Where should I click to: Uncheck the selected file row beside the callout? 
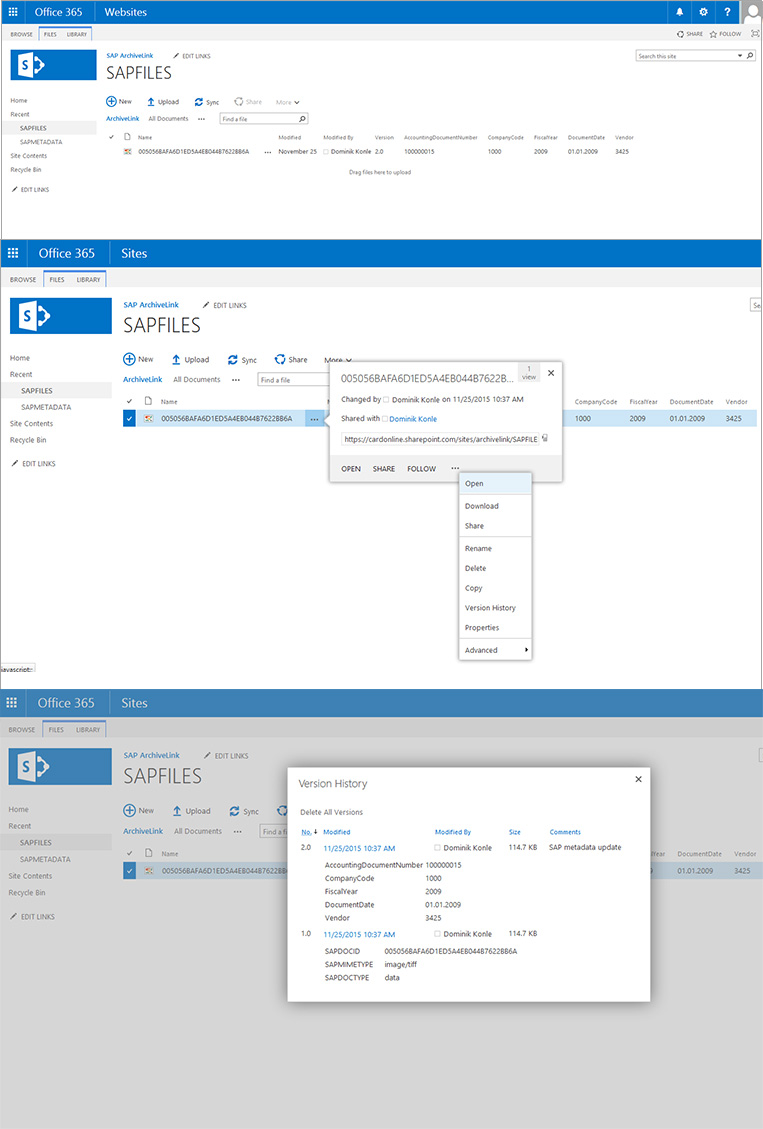click(129, 418)
